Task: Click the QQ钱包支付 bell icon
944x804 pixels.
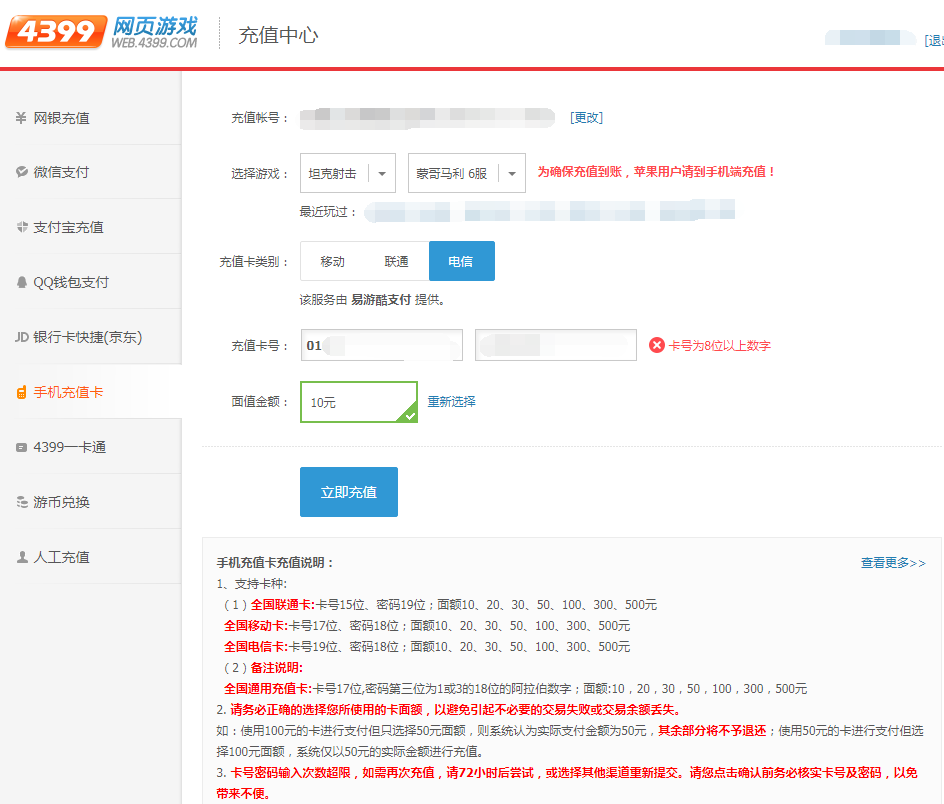Action: (x=21, y=282)
